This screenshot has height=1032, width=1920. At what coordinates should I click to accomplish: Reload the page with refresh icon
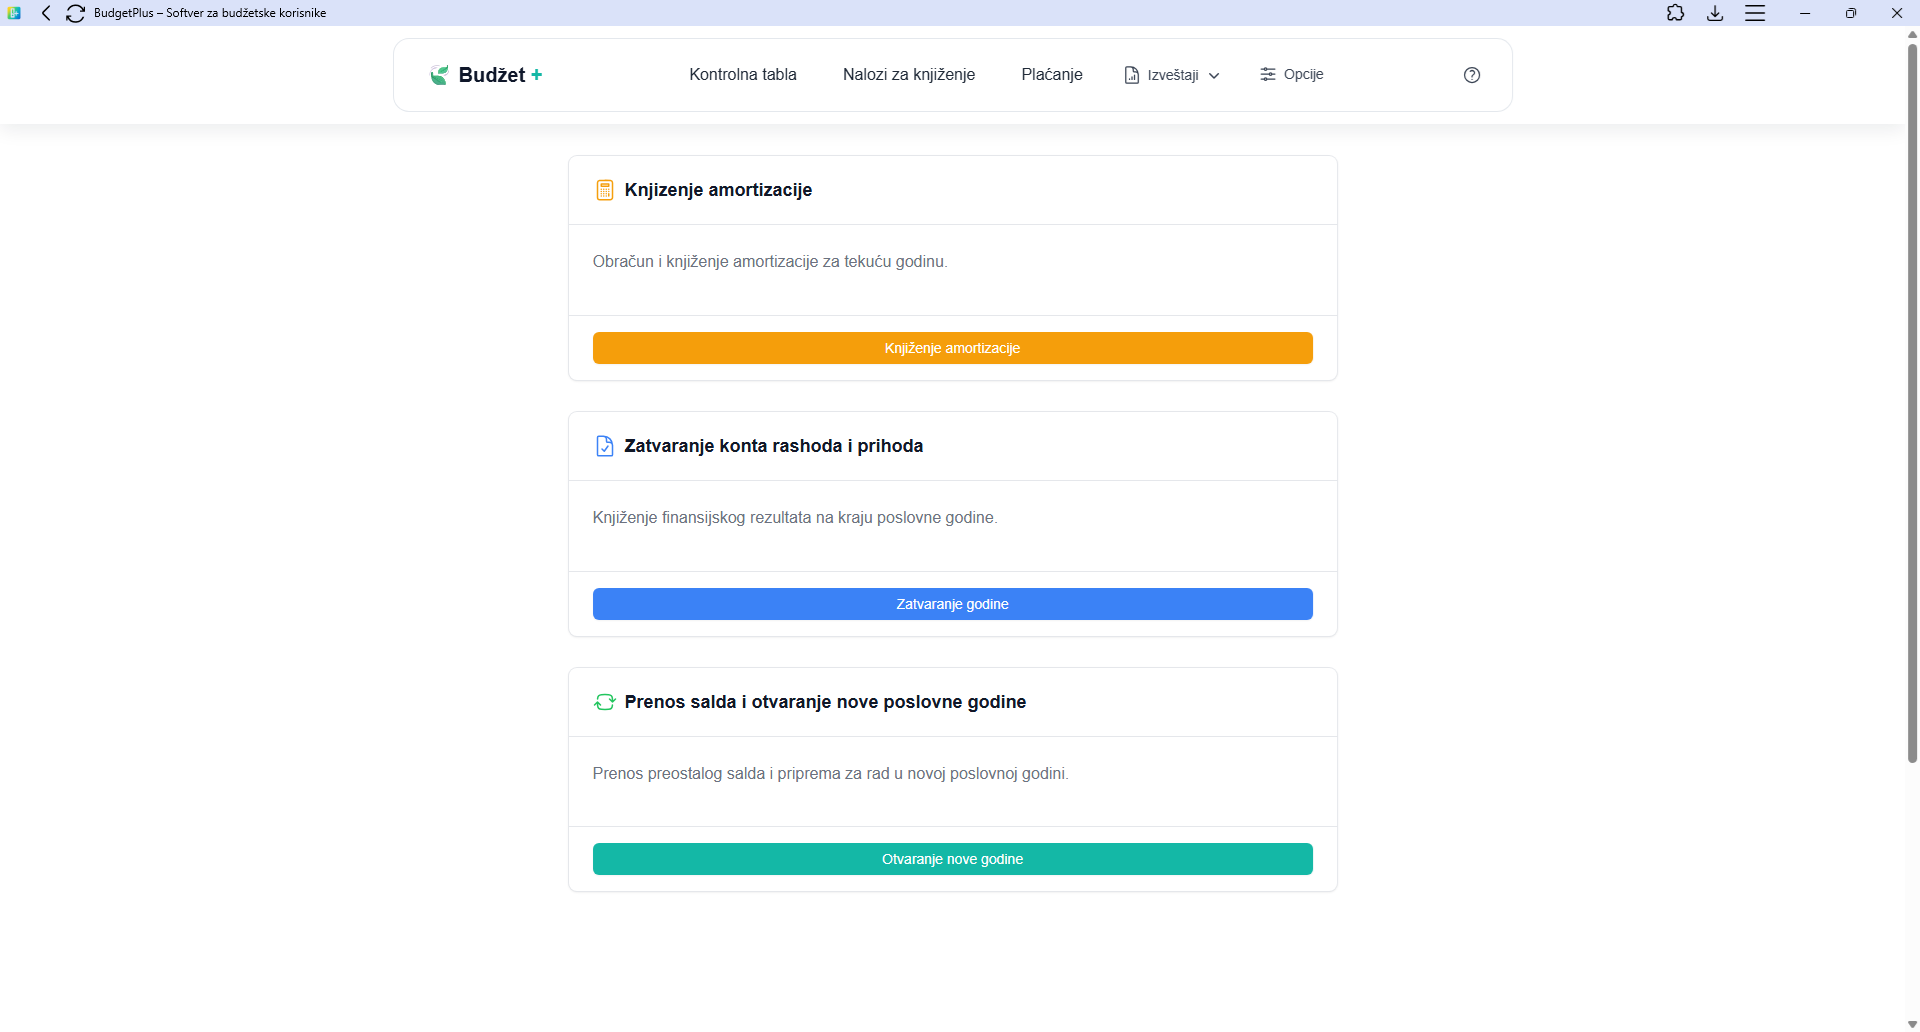75,13
